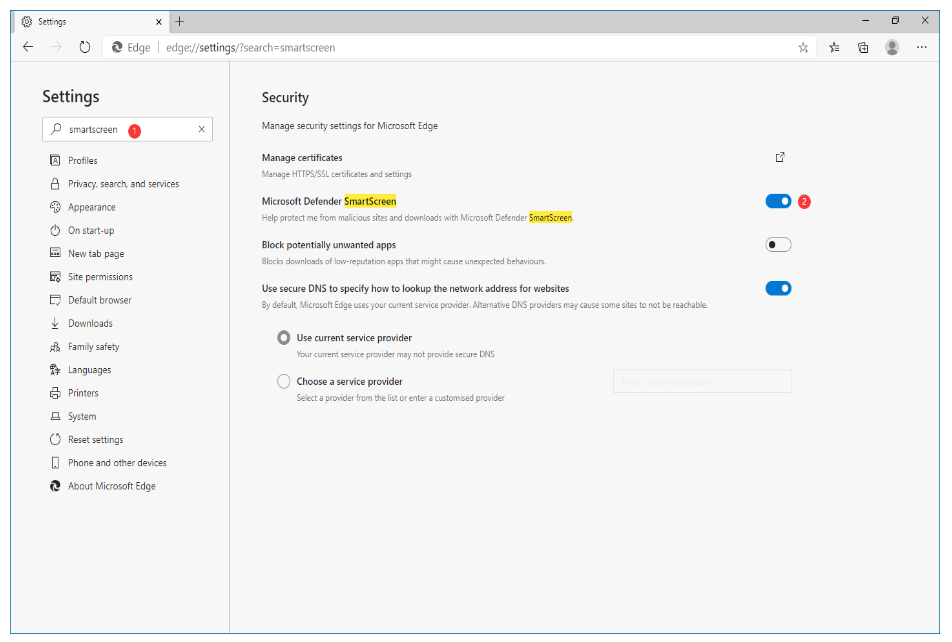952x642 pixels.
Task: Click the forward navigation arrow
Action: (56, 47)
